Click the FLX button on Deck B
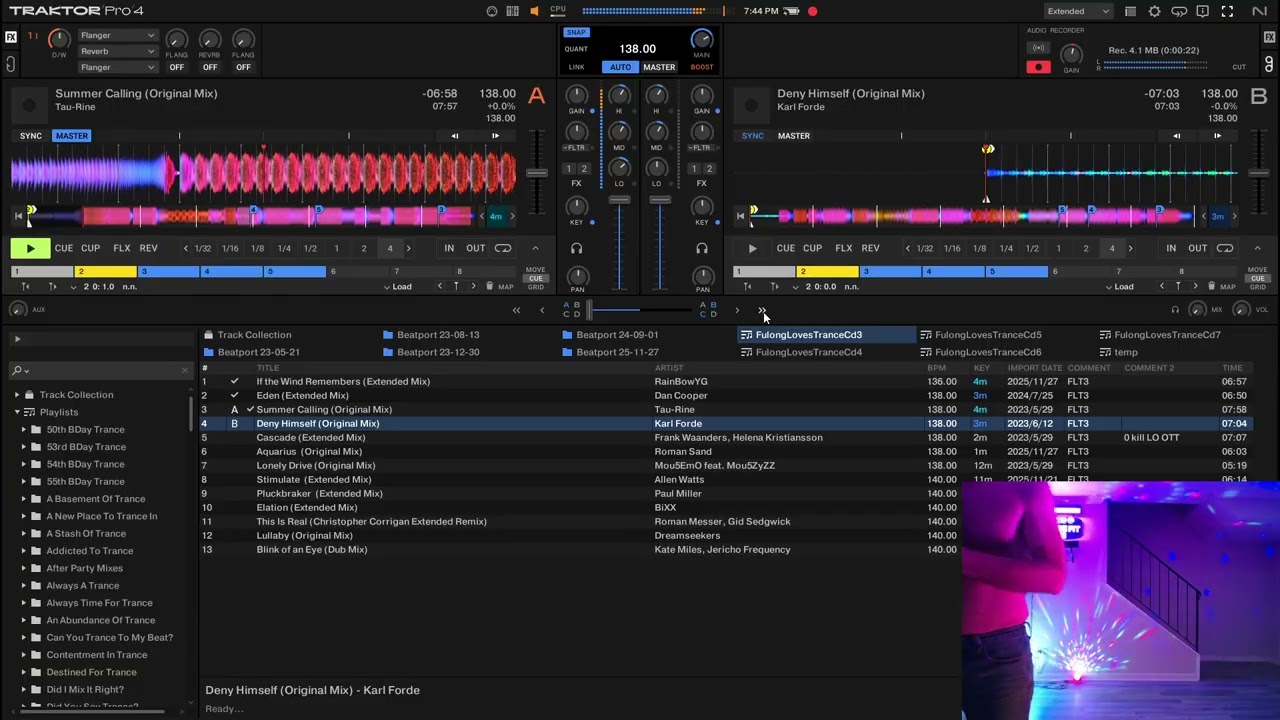Viewport: 1280px width, 720px height. [x=844, y=248]
